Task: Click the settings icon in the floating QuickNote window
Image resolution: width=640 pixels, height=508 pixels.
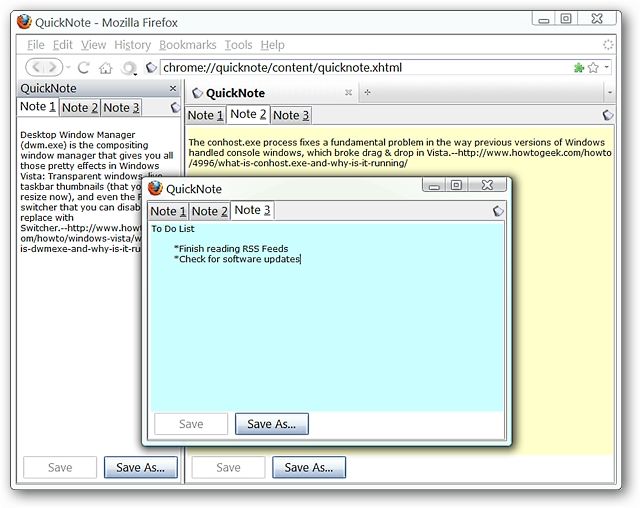Action: [x=498, y=211]
